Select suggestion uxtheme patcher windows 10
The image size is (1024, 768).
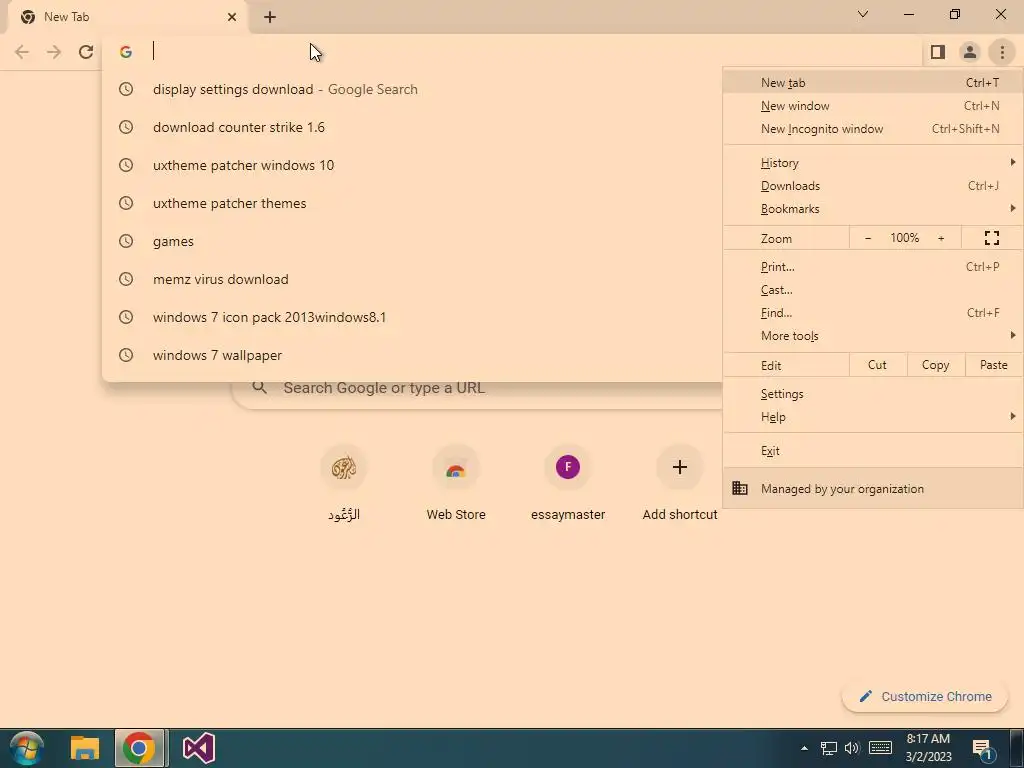(x=412, y=165)
